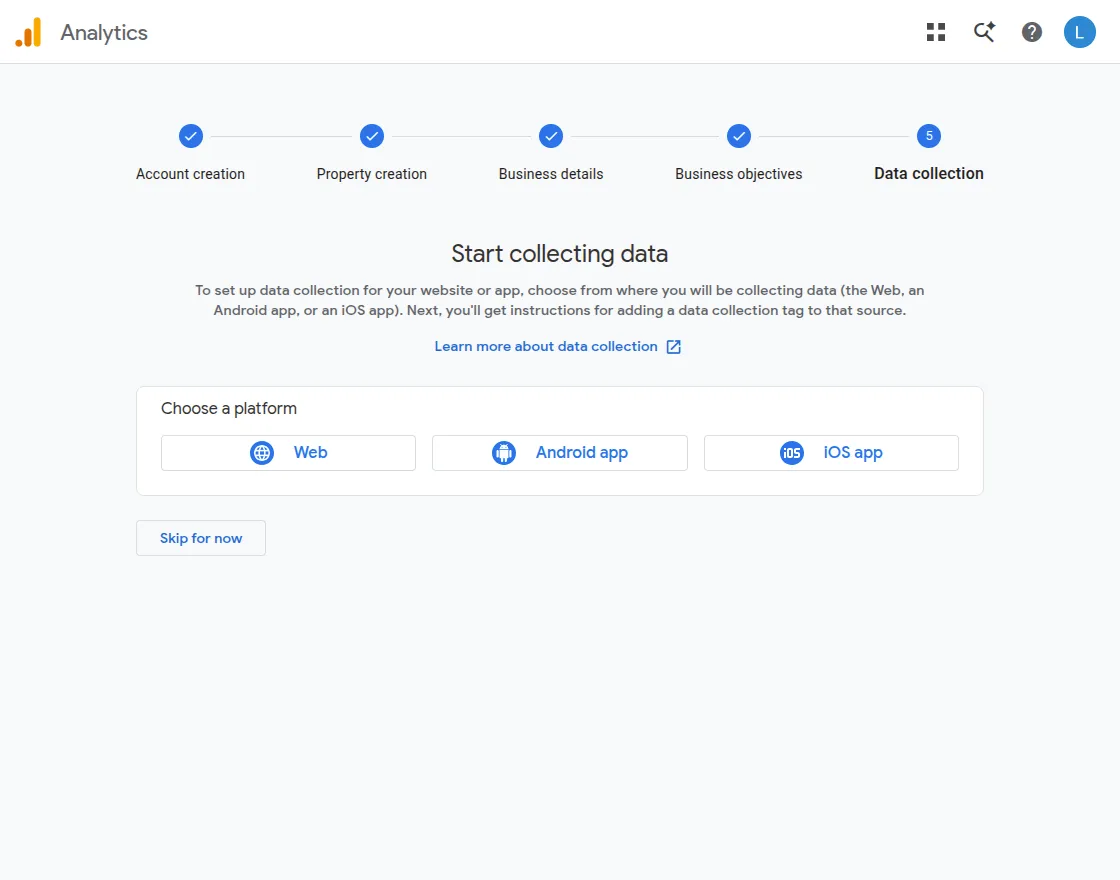Open the account avatar labeled L
1120x880 pixels.
pos(1079,32)
